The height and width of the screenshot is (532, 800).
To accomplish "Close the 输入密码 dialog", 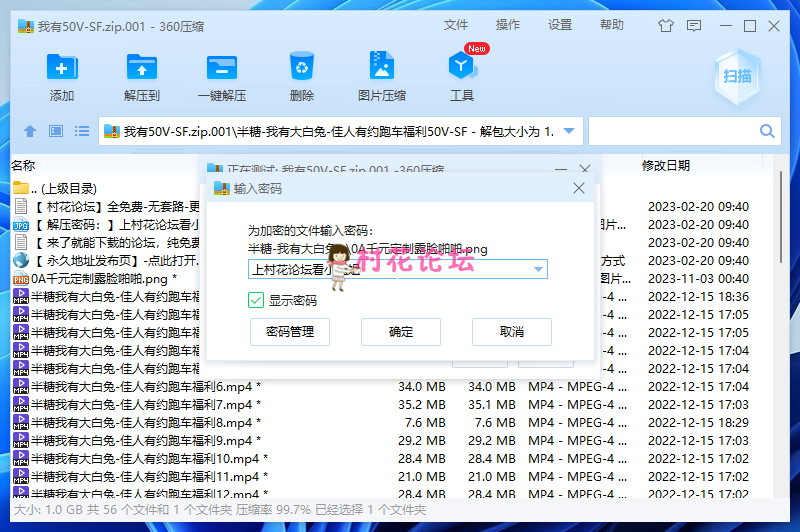I will click(579, 188).
